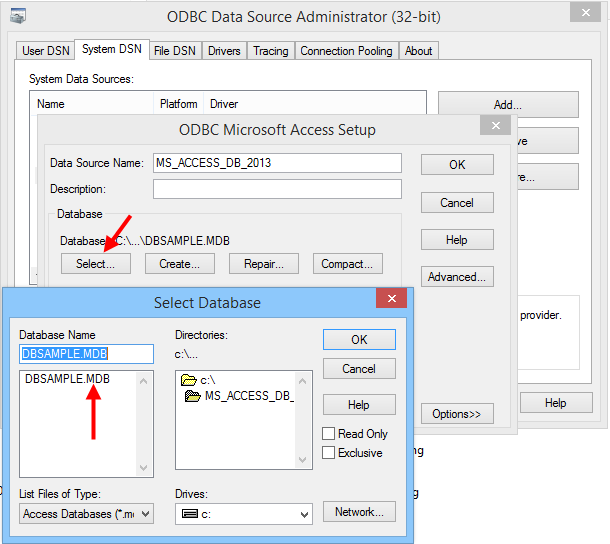Click the Repair... button

[264, 264]
